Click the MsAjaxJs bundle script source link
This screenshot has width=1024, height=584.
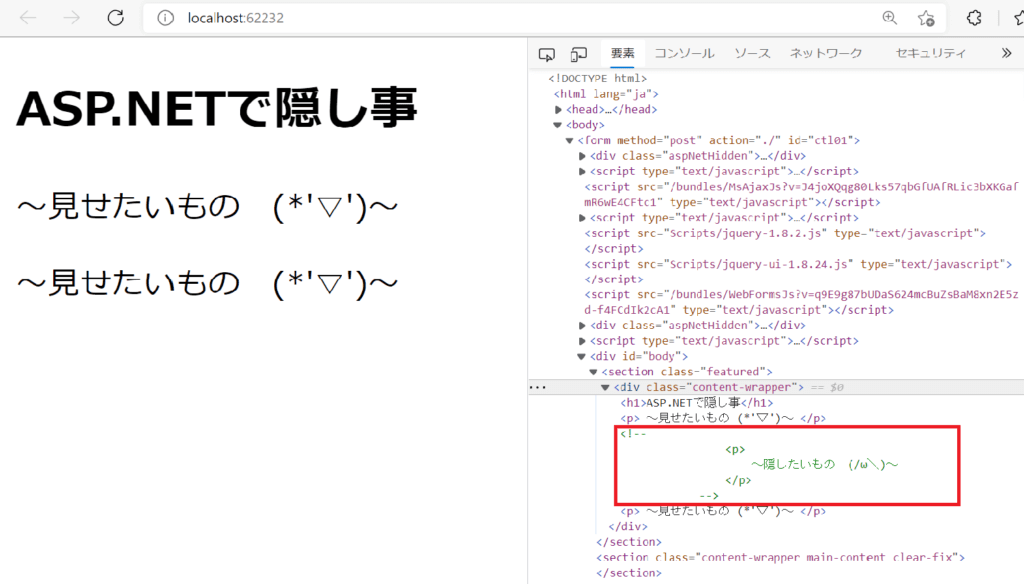800,195
